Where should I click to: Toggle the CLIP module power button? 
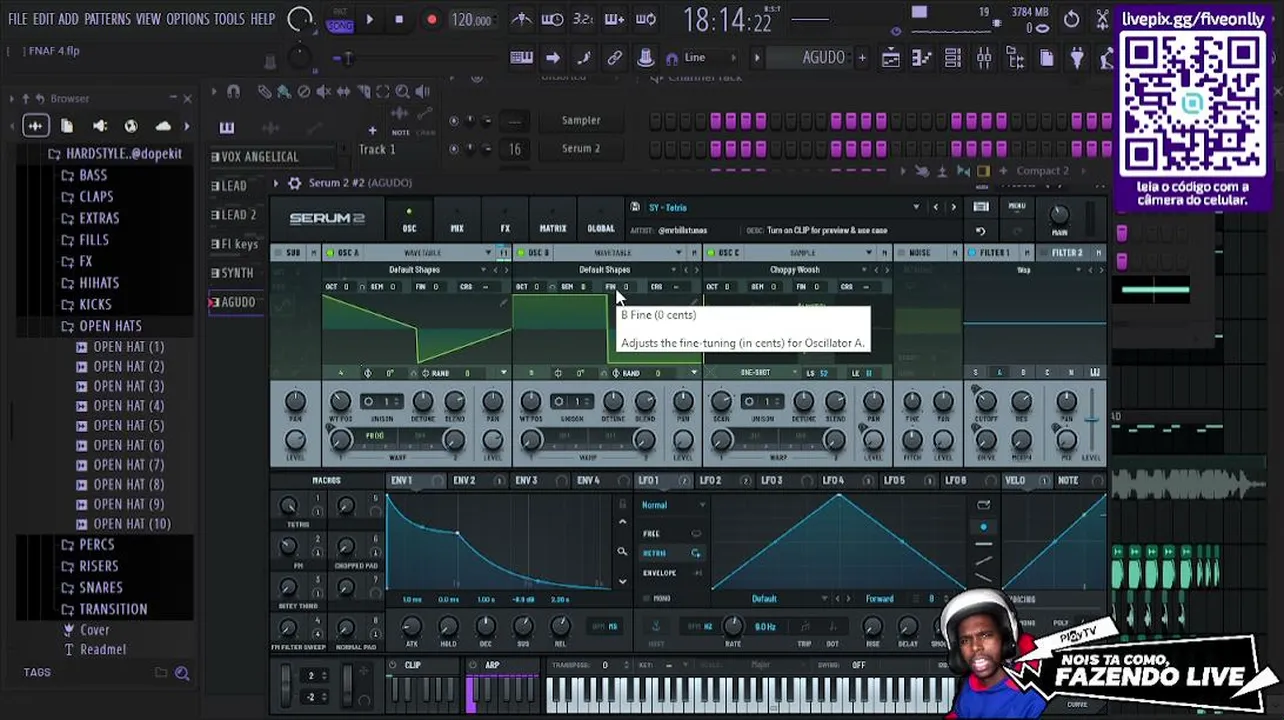[x=392, y=665]
